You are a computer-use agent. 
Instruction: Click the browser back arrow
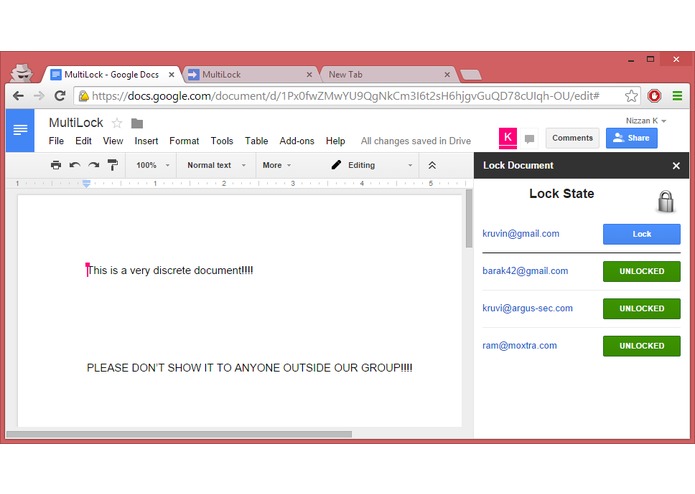point(18,96)
